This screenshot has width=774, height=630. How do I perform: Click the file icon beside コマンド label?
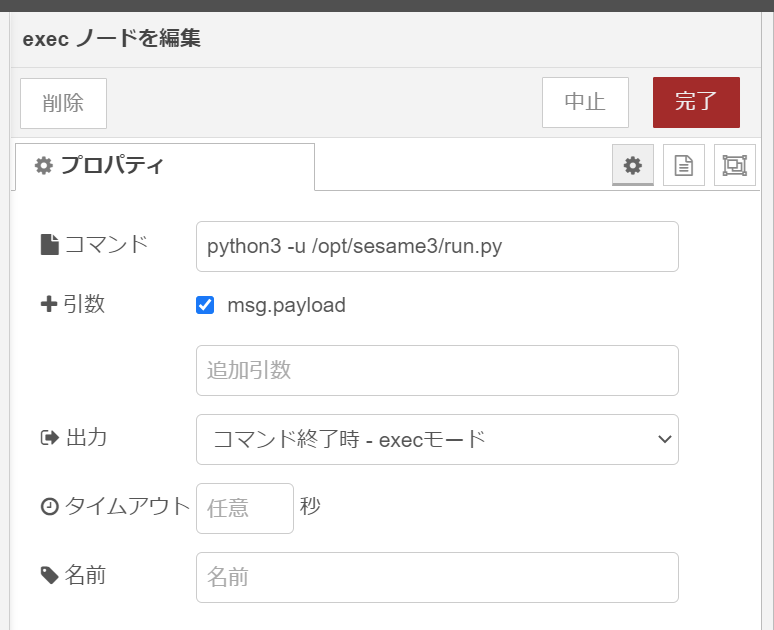point(49,244)
